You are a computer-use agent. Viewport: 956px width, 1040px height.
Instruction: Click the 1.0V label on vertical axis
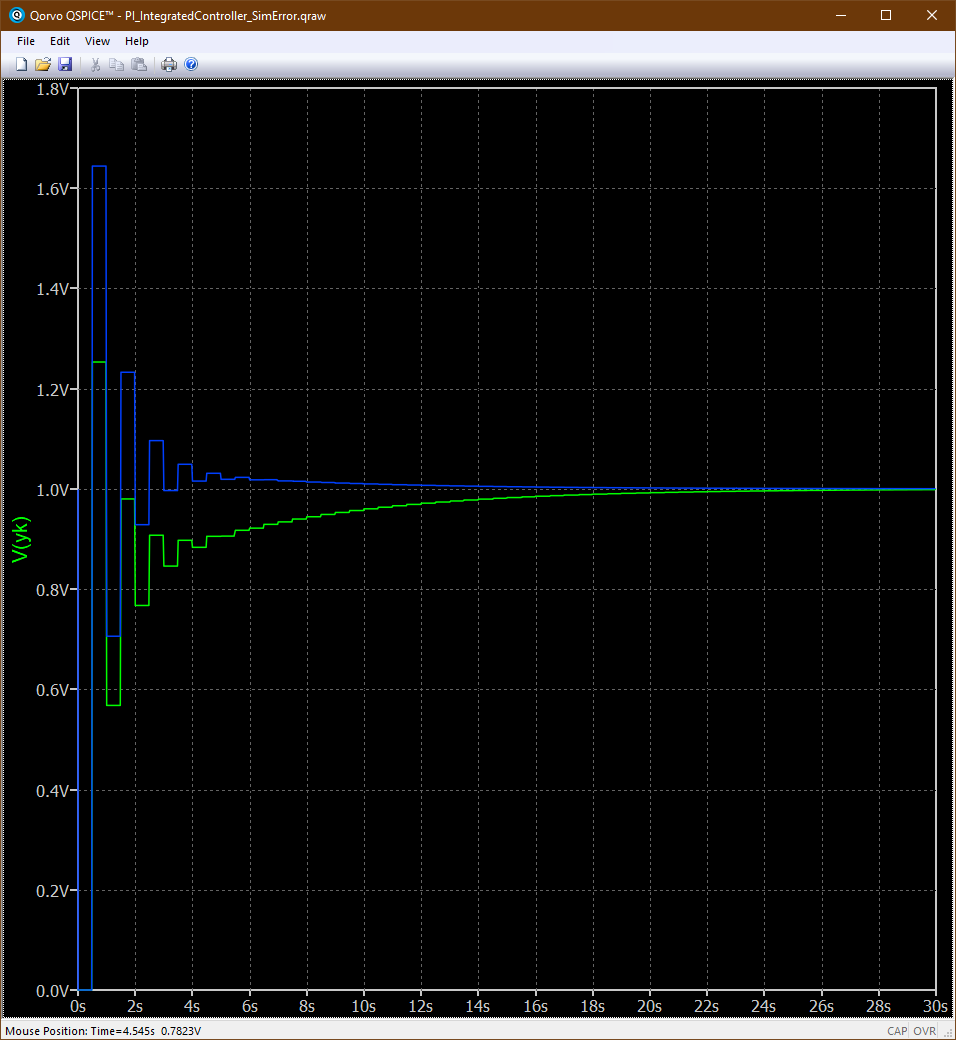pyautogui.click(x=52, y=490)
